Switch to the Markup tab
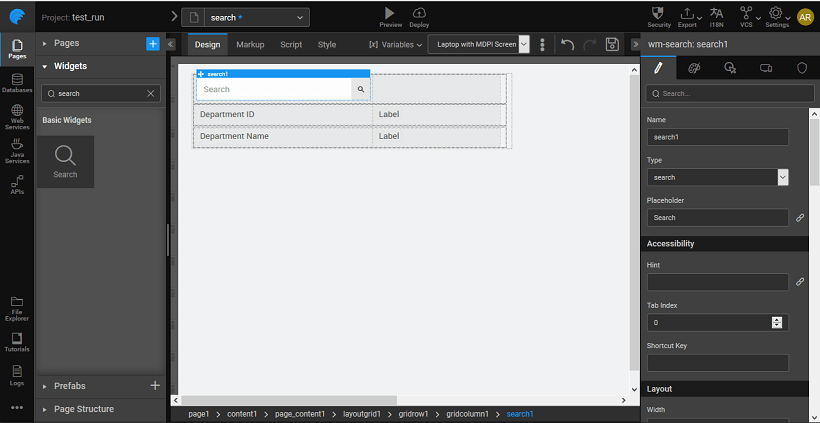Image resolution: width=820 pixels, height=423 pixels. [250, 45]
